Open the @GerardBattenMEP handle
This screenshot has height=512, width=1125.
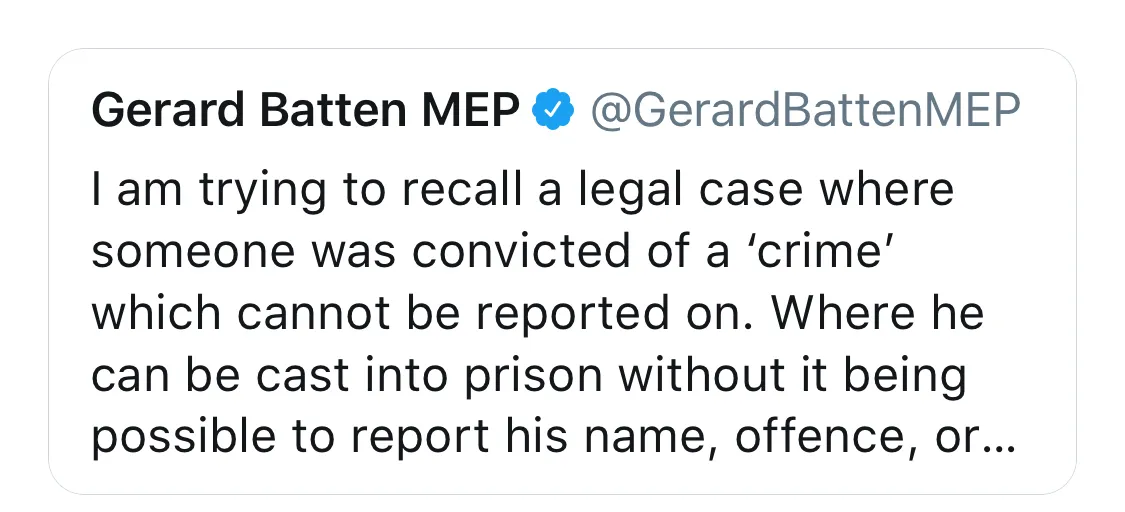click(x=805, y=111)
